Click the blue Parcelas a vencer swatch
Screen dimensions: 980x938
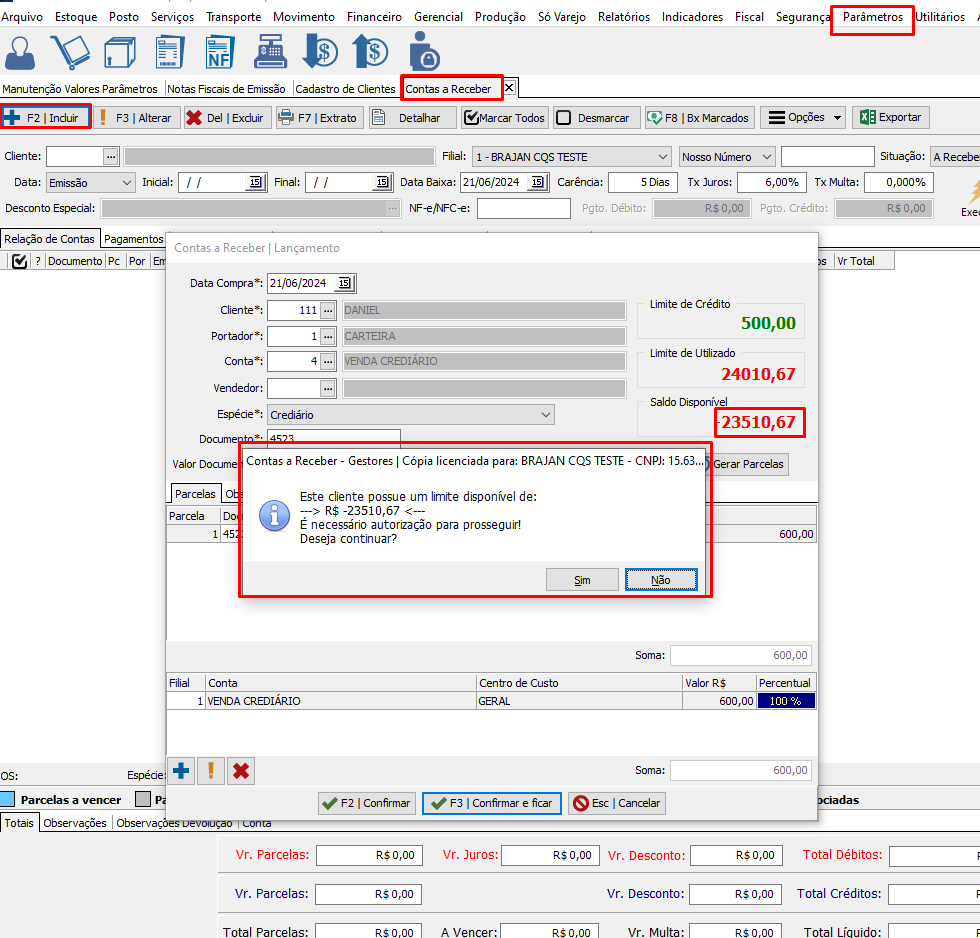tap(7, 799)
